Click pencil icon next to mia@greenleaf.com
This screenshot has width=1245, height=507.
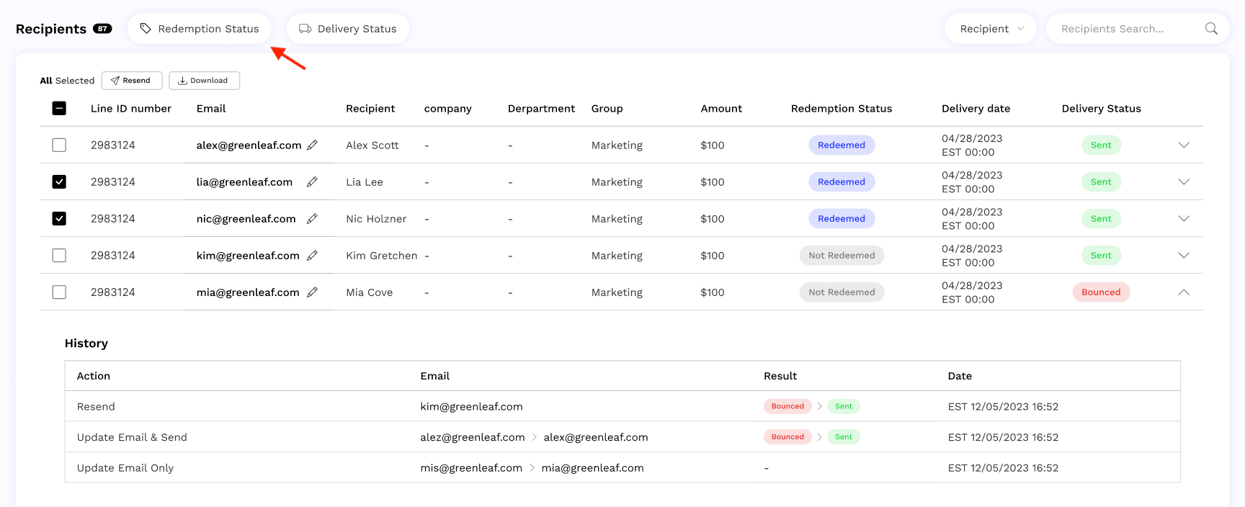click(x=312, y=292)
